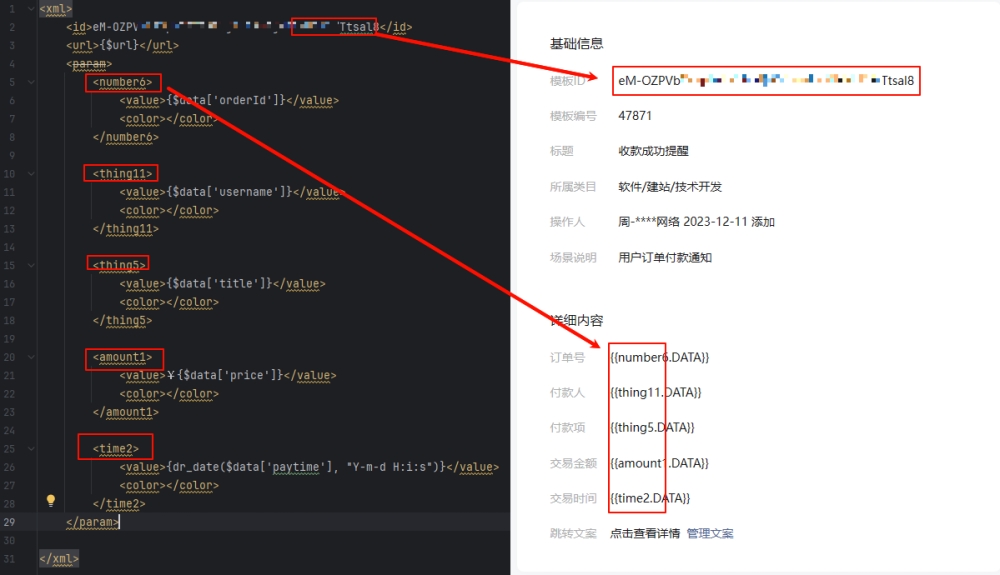1000x575 pixels.
Task: Click the template number 47871
Action: tap(635, 116)
